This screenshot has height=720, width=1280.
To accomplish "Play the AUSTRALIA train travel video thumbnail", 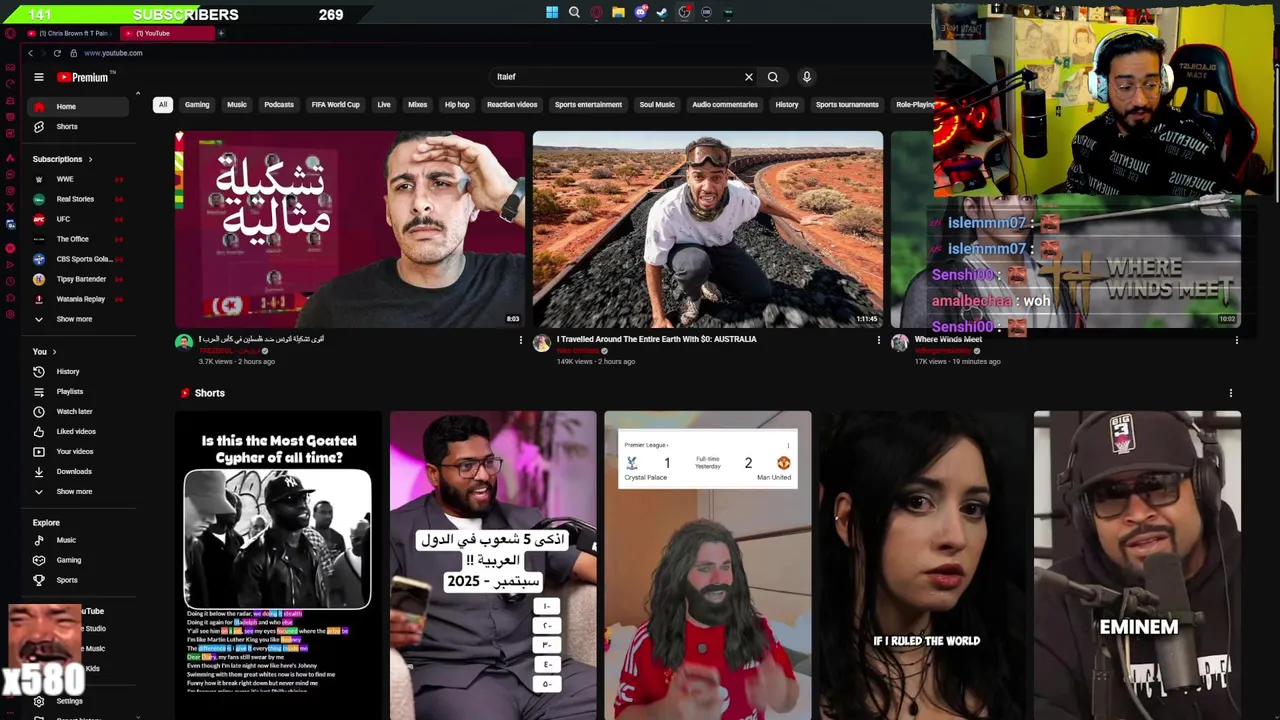I will pos(708,229).
